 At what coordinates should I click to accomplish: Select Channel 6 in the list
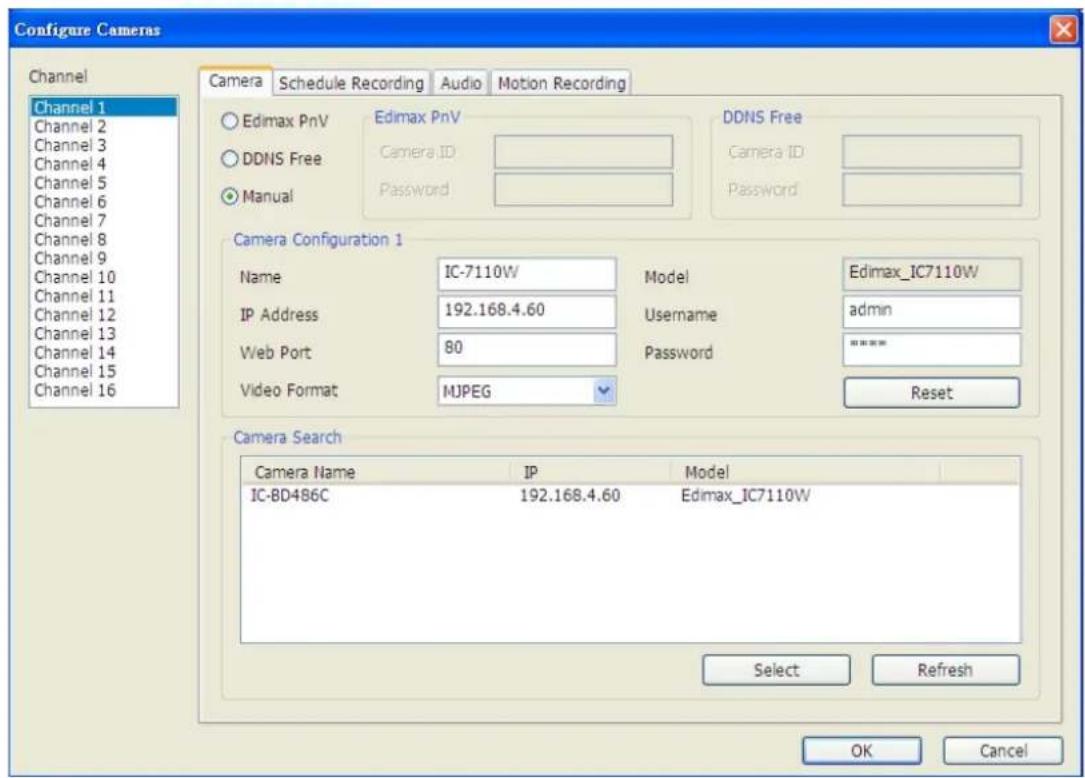pos(104,201)
